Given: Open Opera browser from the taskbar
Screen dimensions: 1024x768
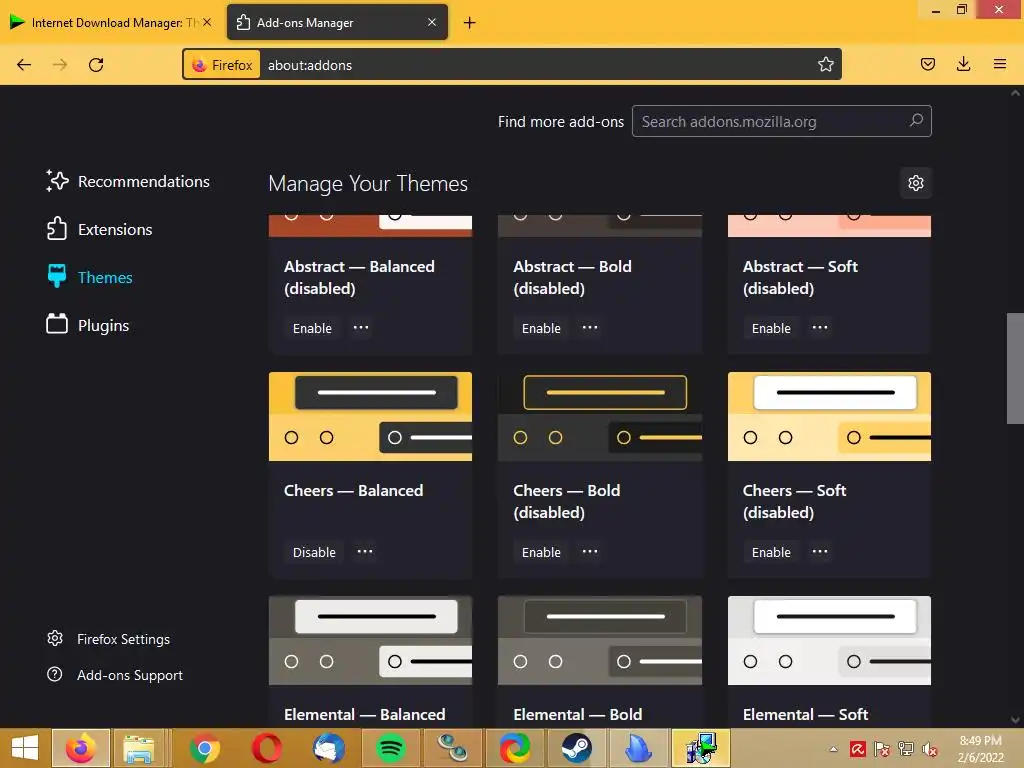Looking at the screenshot, I should pyautogui.click(x=267, y=748).
